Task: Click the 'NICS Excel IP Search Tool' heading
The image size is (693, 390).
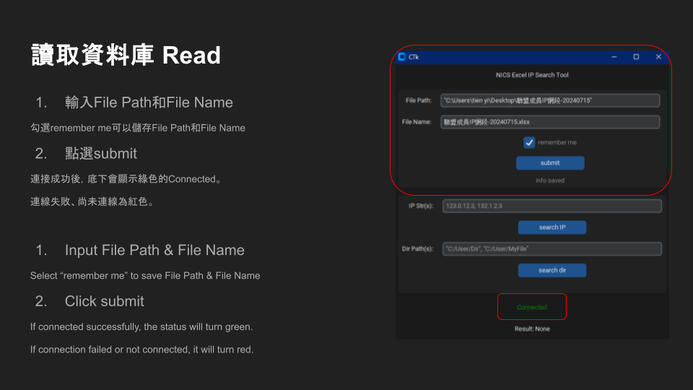Action: 532,75
